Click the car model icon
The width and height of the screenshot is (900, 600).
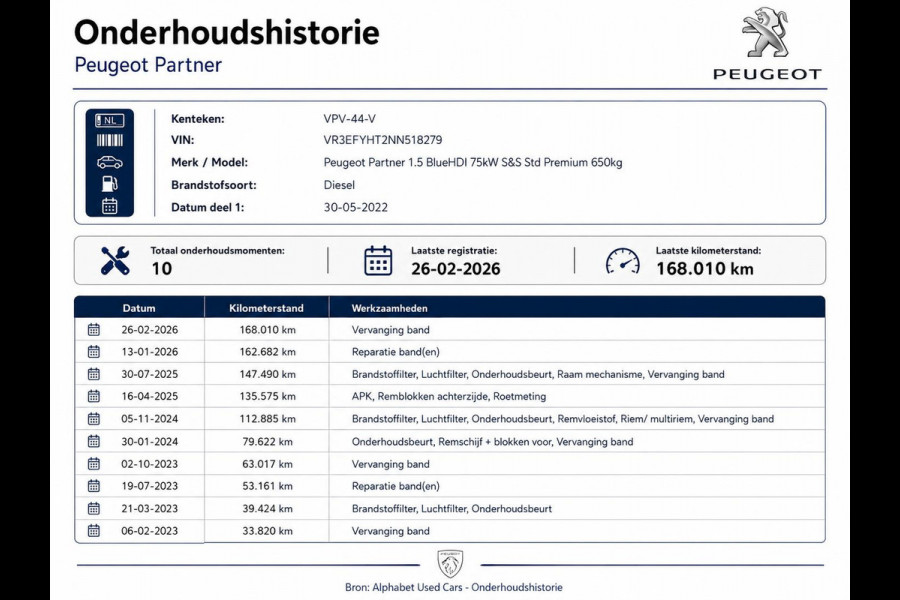click(110, 162)
